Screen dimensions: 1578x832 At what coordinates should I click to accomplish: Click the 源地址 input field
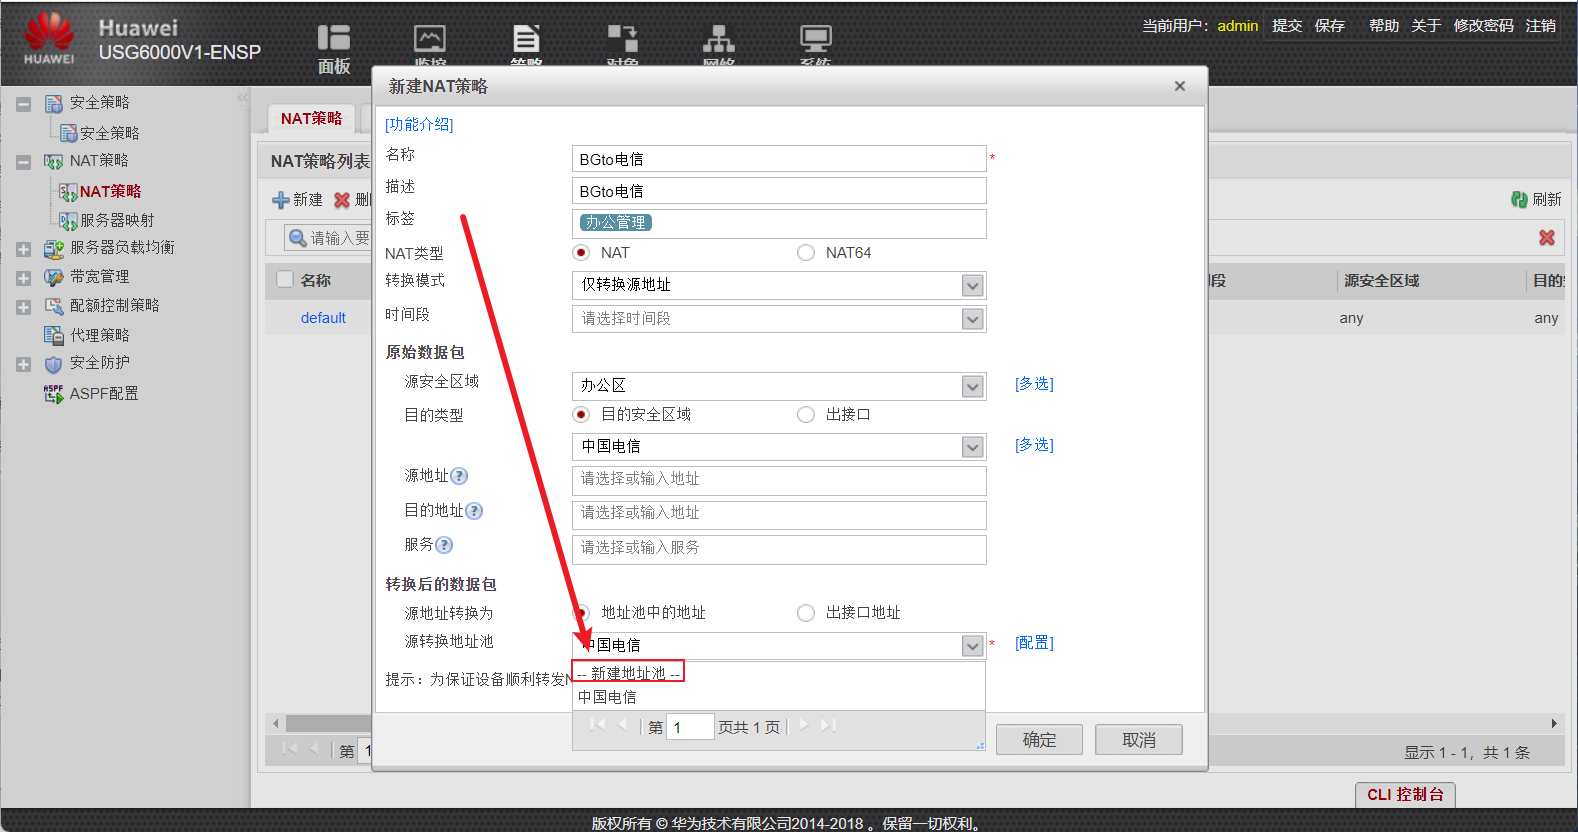tap(779, 480)
